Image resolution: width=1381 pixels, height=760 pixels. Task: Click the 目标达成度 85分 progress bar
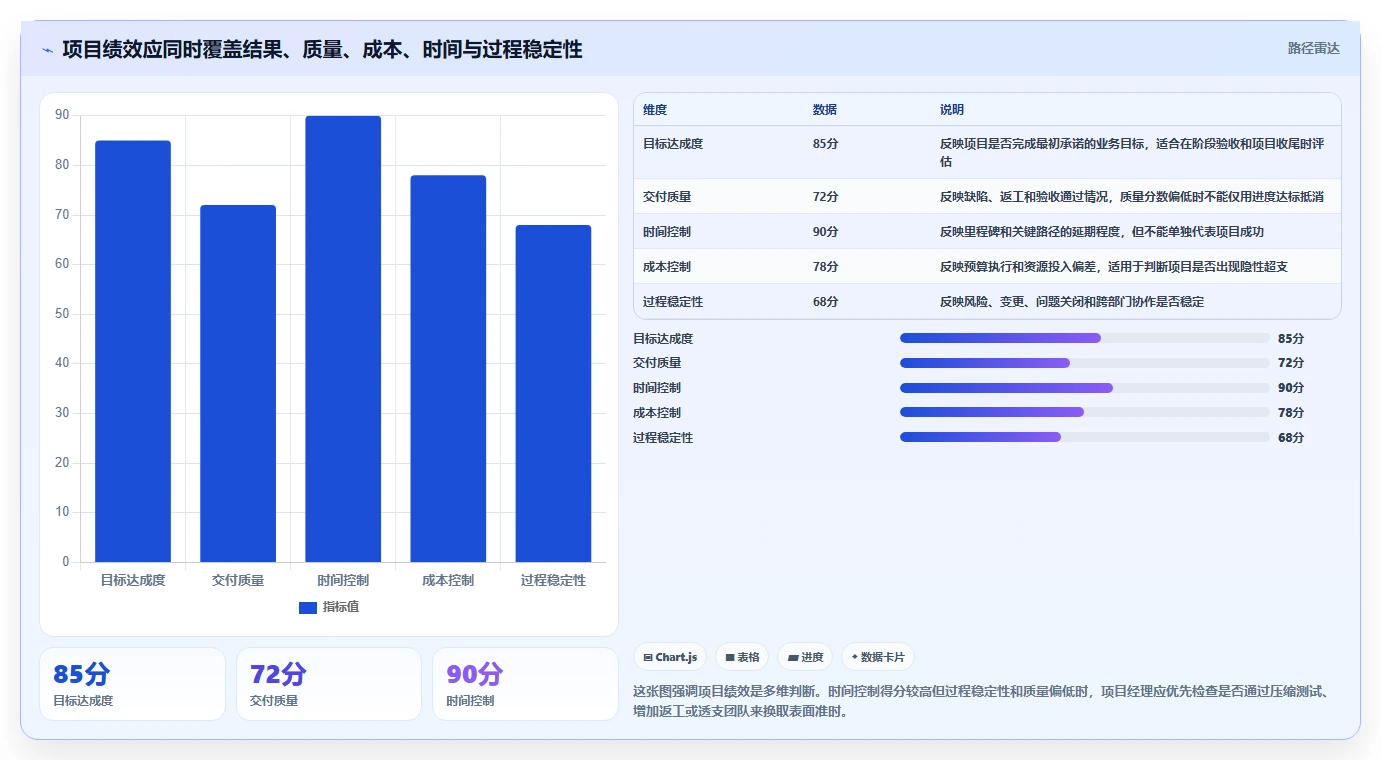click(x=1085, y=338)
